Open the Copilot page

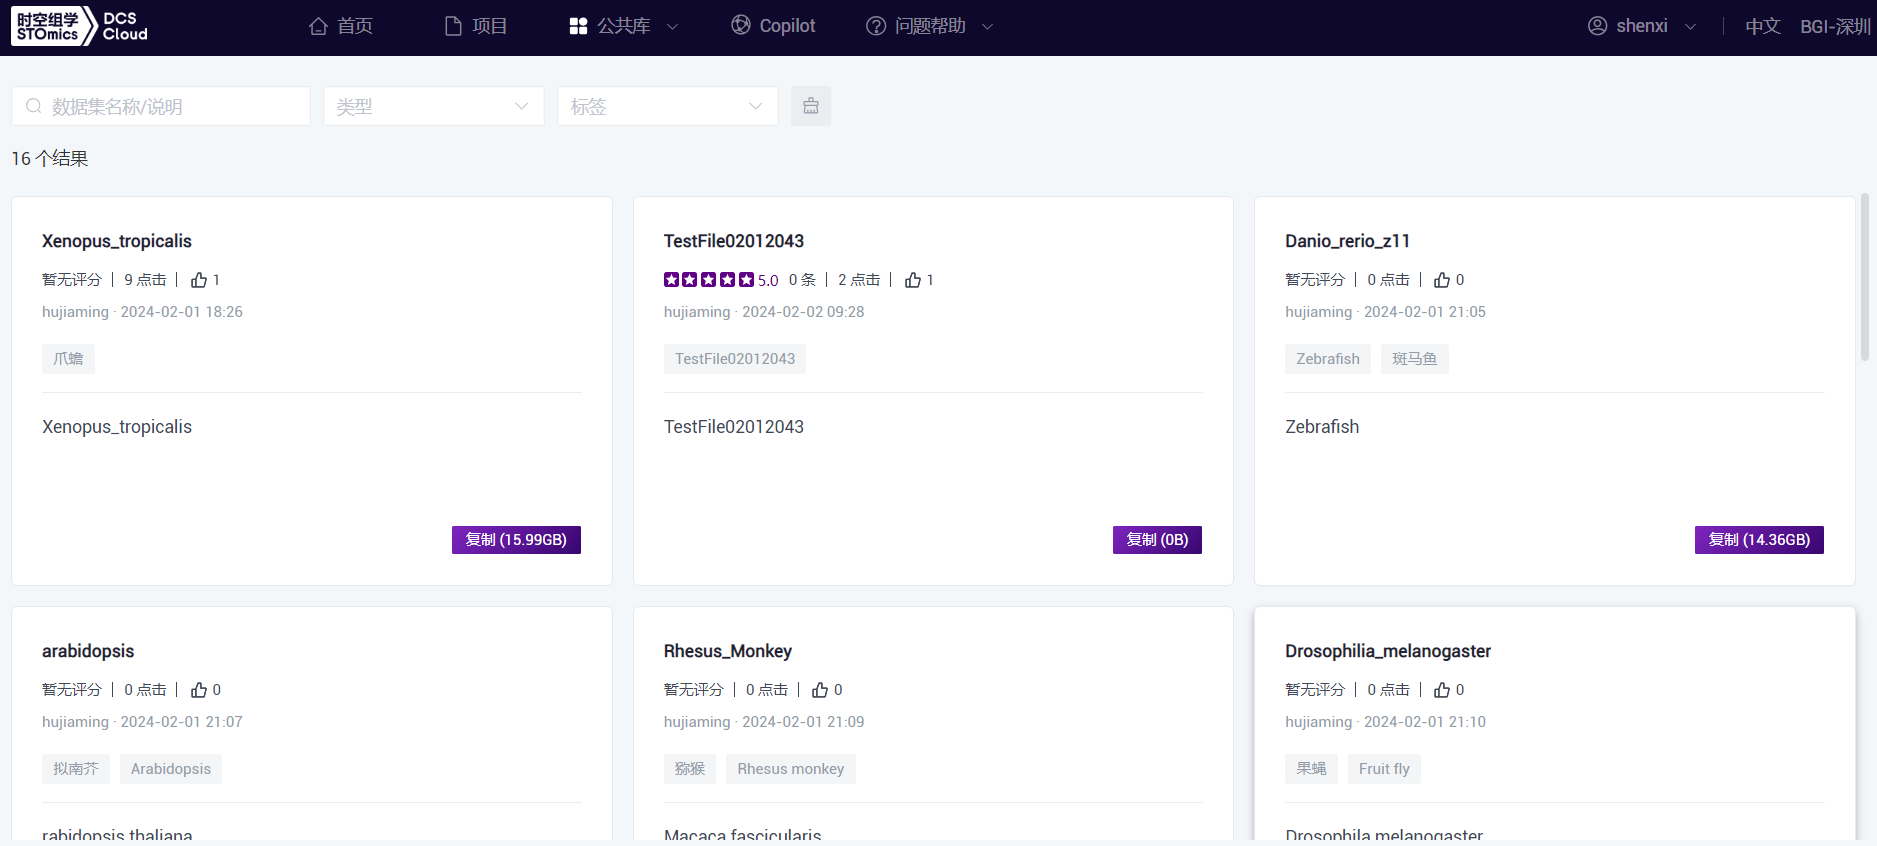[x=773, y=26]
